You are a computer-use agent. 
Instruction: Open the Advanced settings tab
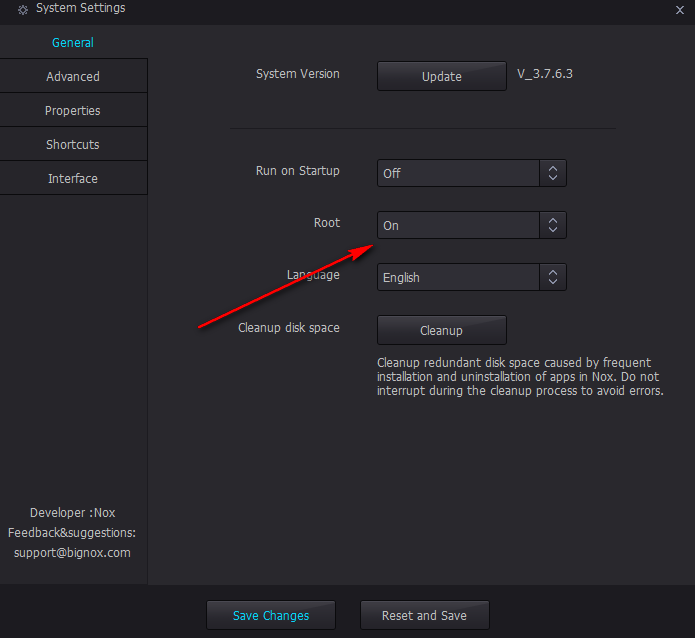[x=73, y=76]
